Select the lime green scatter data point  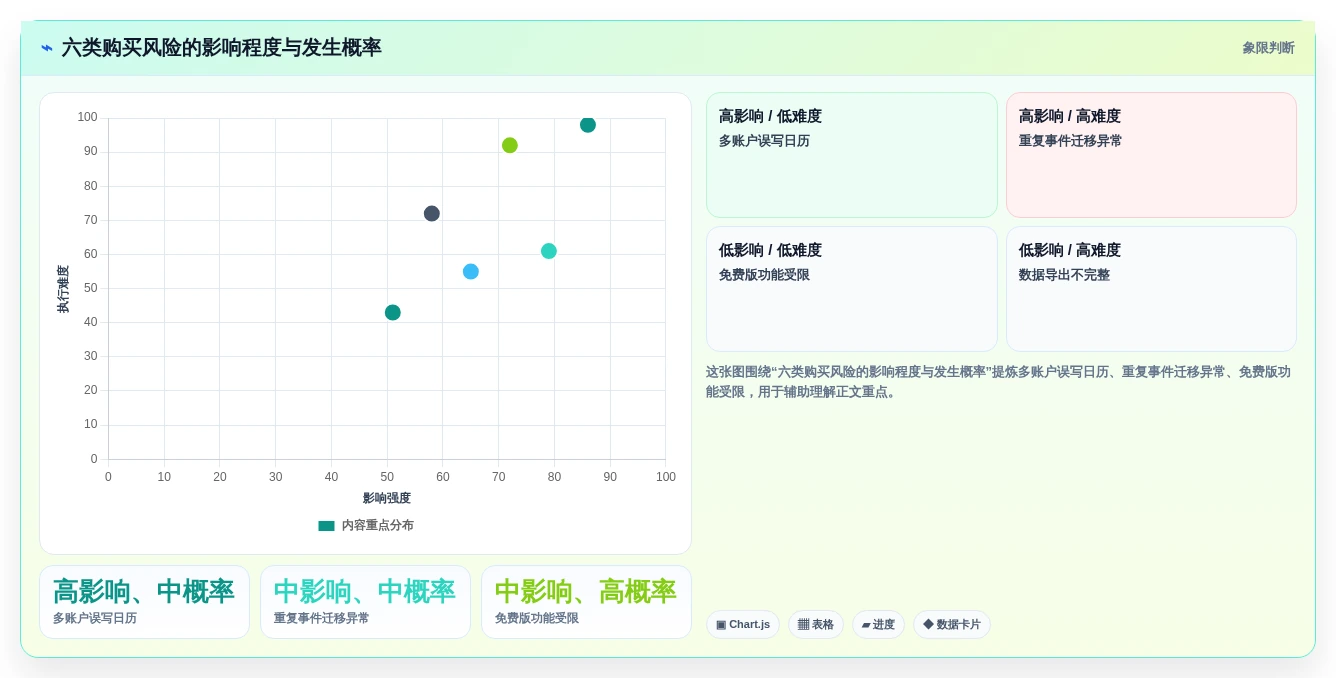pyautogui.click(x=510, y=145)
